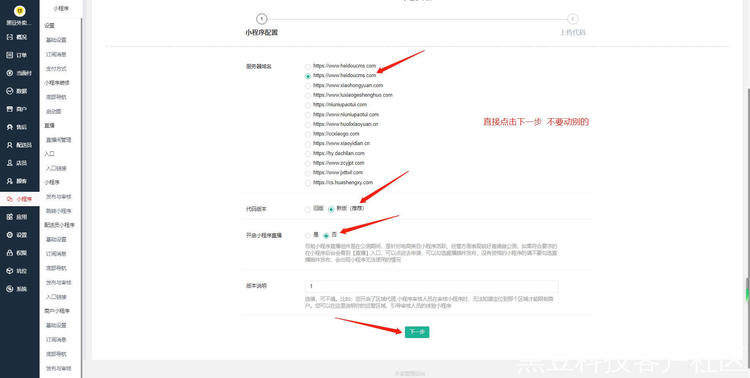Open 直播间管理 in submenu
750x378 pixels.
[x=58, y=140]
